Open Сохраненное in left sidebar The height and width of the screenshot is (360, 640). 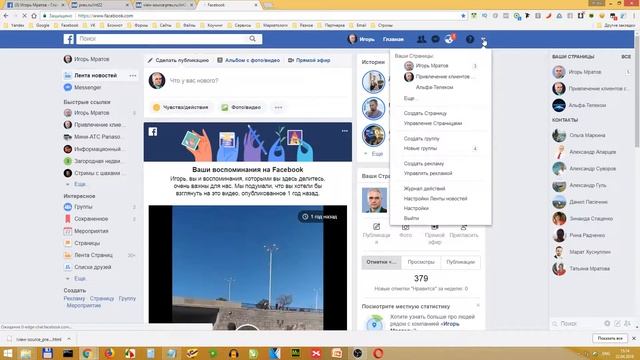tap(91, 219)
